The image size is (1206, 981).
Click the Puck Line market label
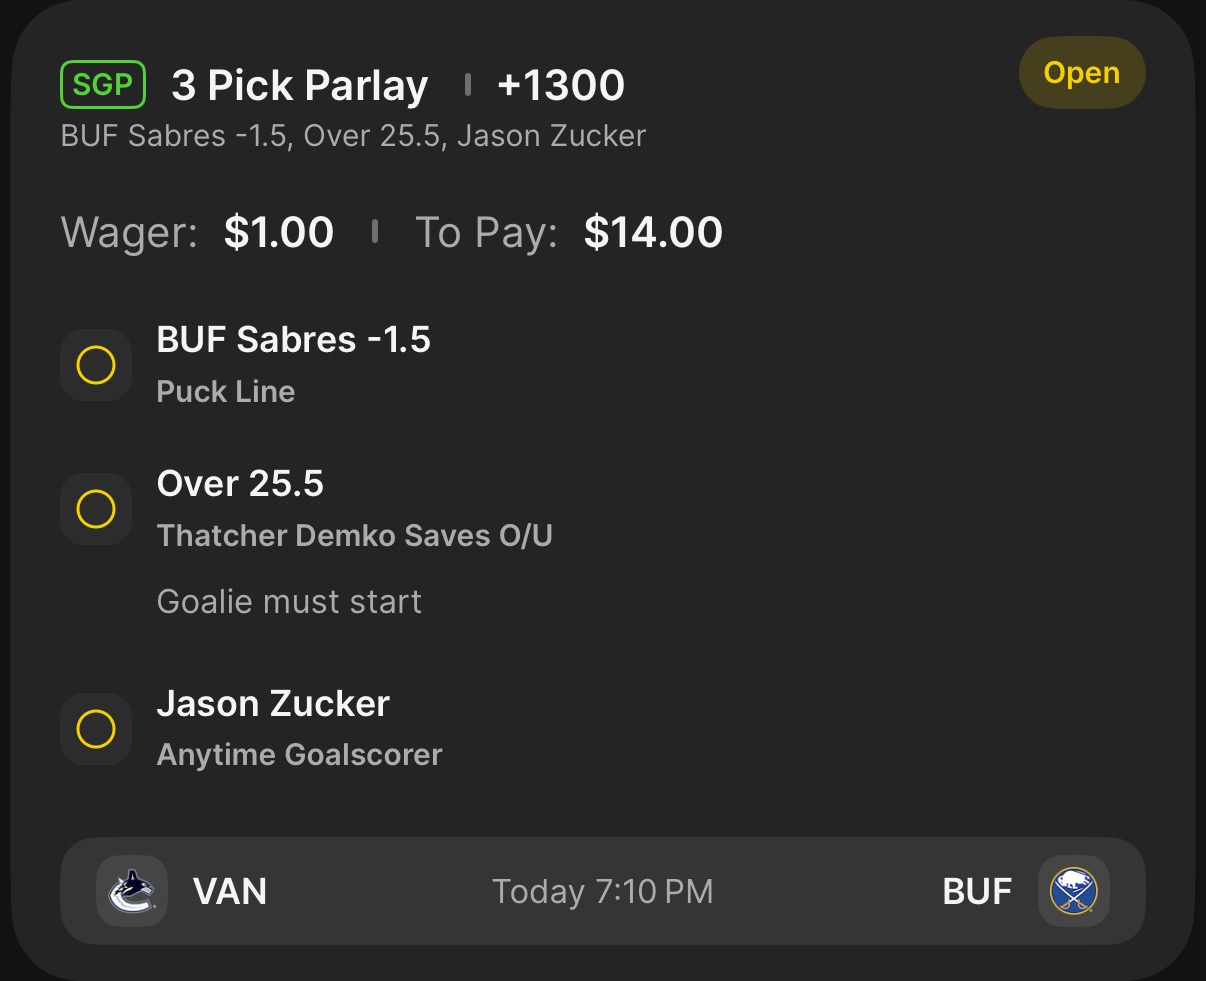pos(226,392)
